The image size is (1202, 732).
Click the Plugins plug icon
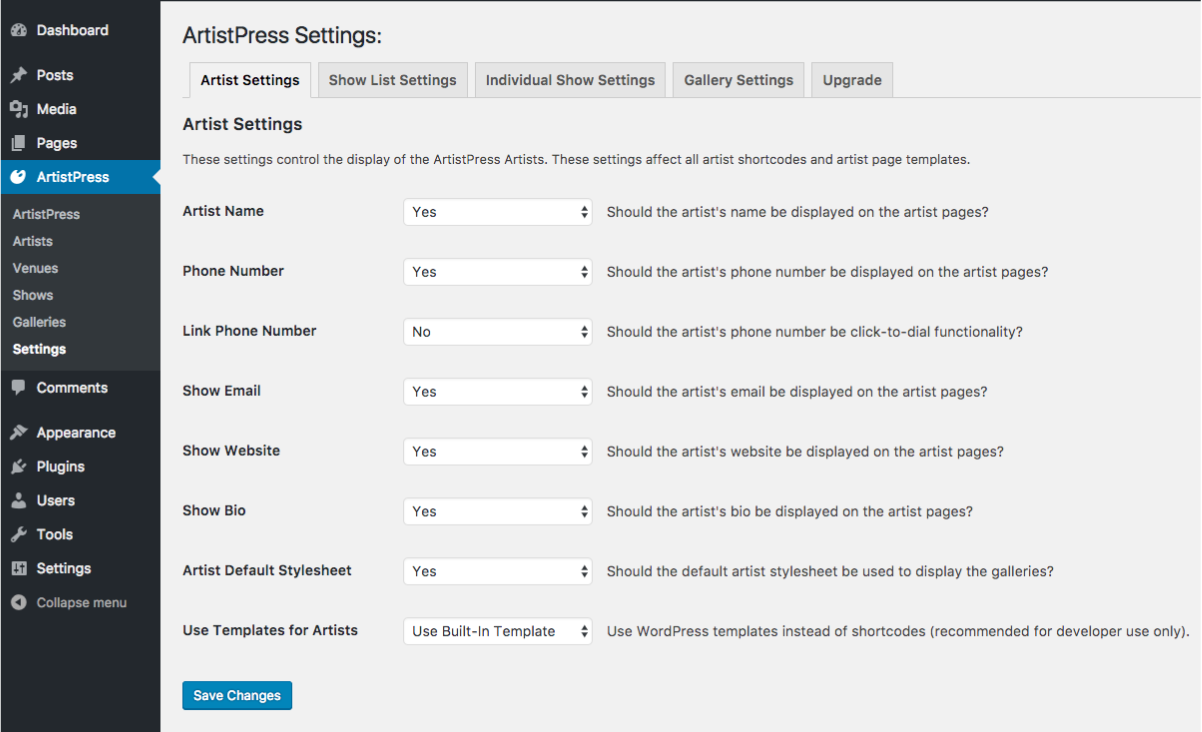[18, 467]
